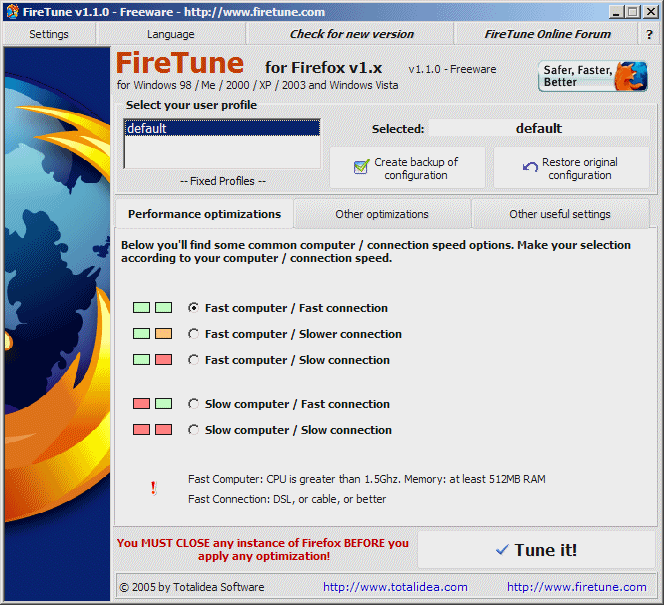
Task: Open the Language menu
Action: pos(171,34)
